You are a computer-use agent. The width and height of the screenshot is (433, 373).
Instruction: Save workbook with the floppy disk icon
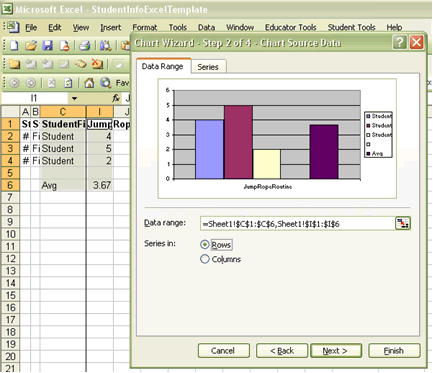point(48,45)
